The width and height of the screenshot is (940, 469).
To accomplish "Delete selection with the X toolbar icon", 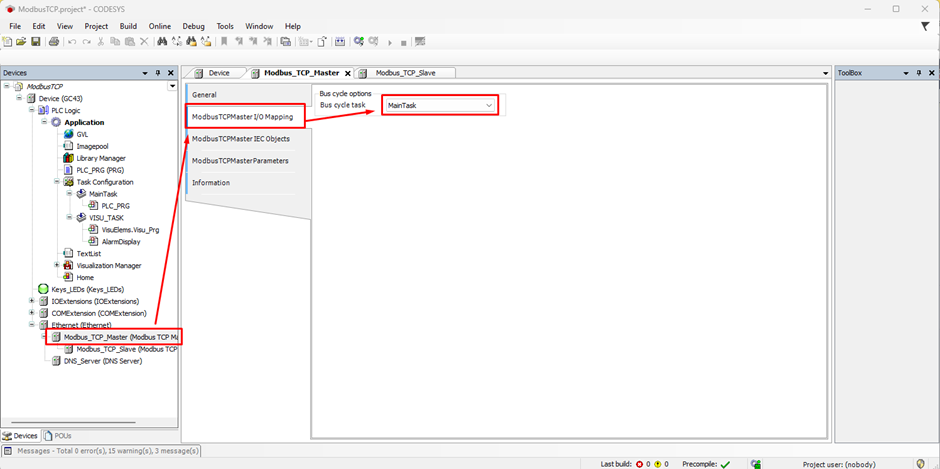I will coord(144,41).
